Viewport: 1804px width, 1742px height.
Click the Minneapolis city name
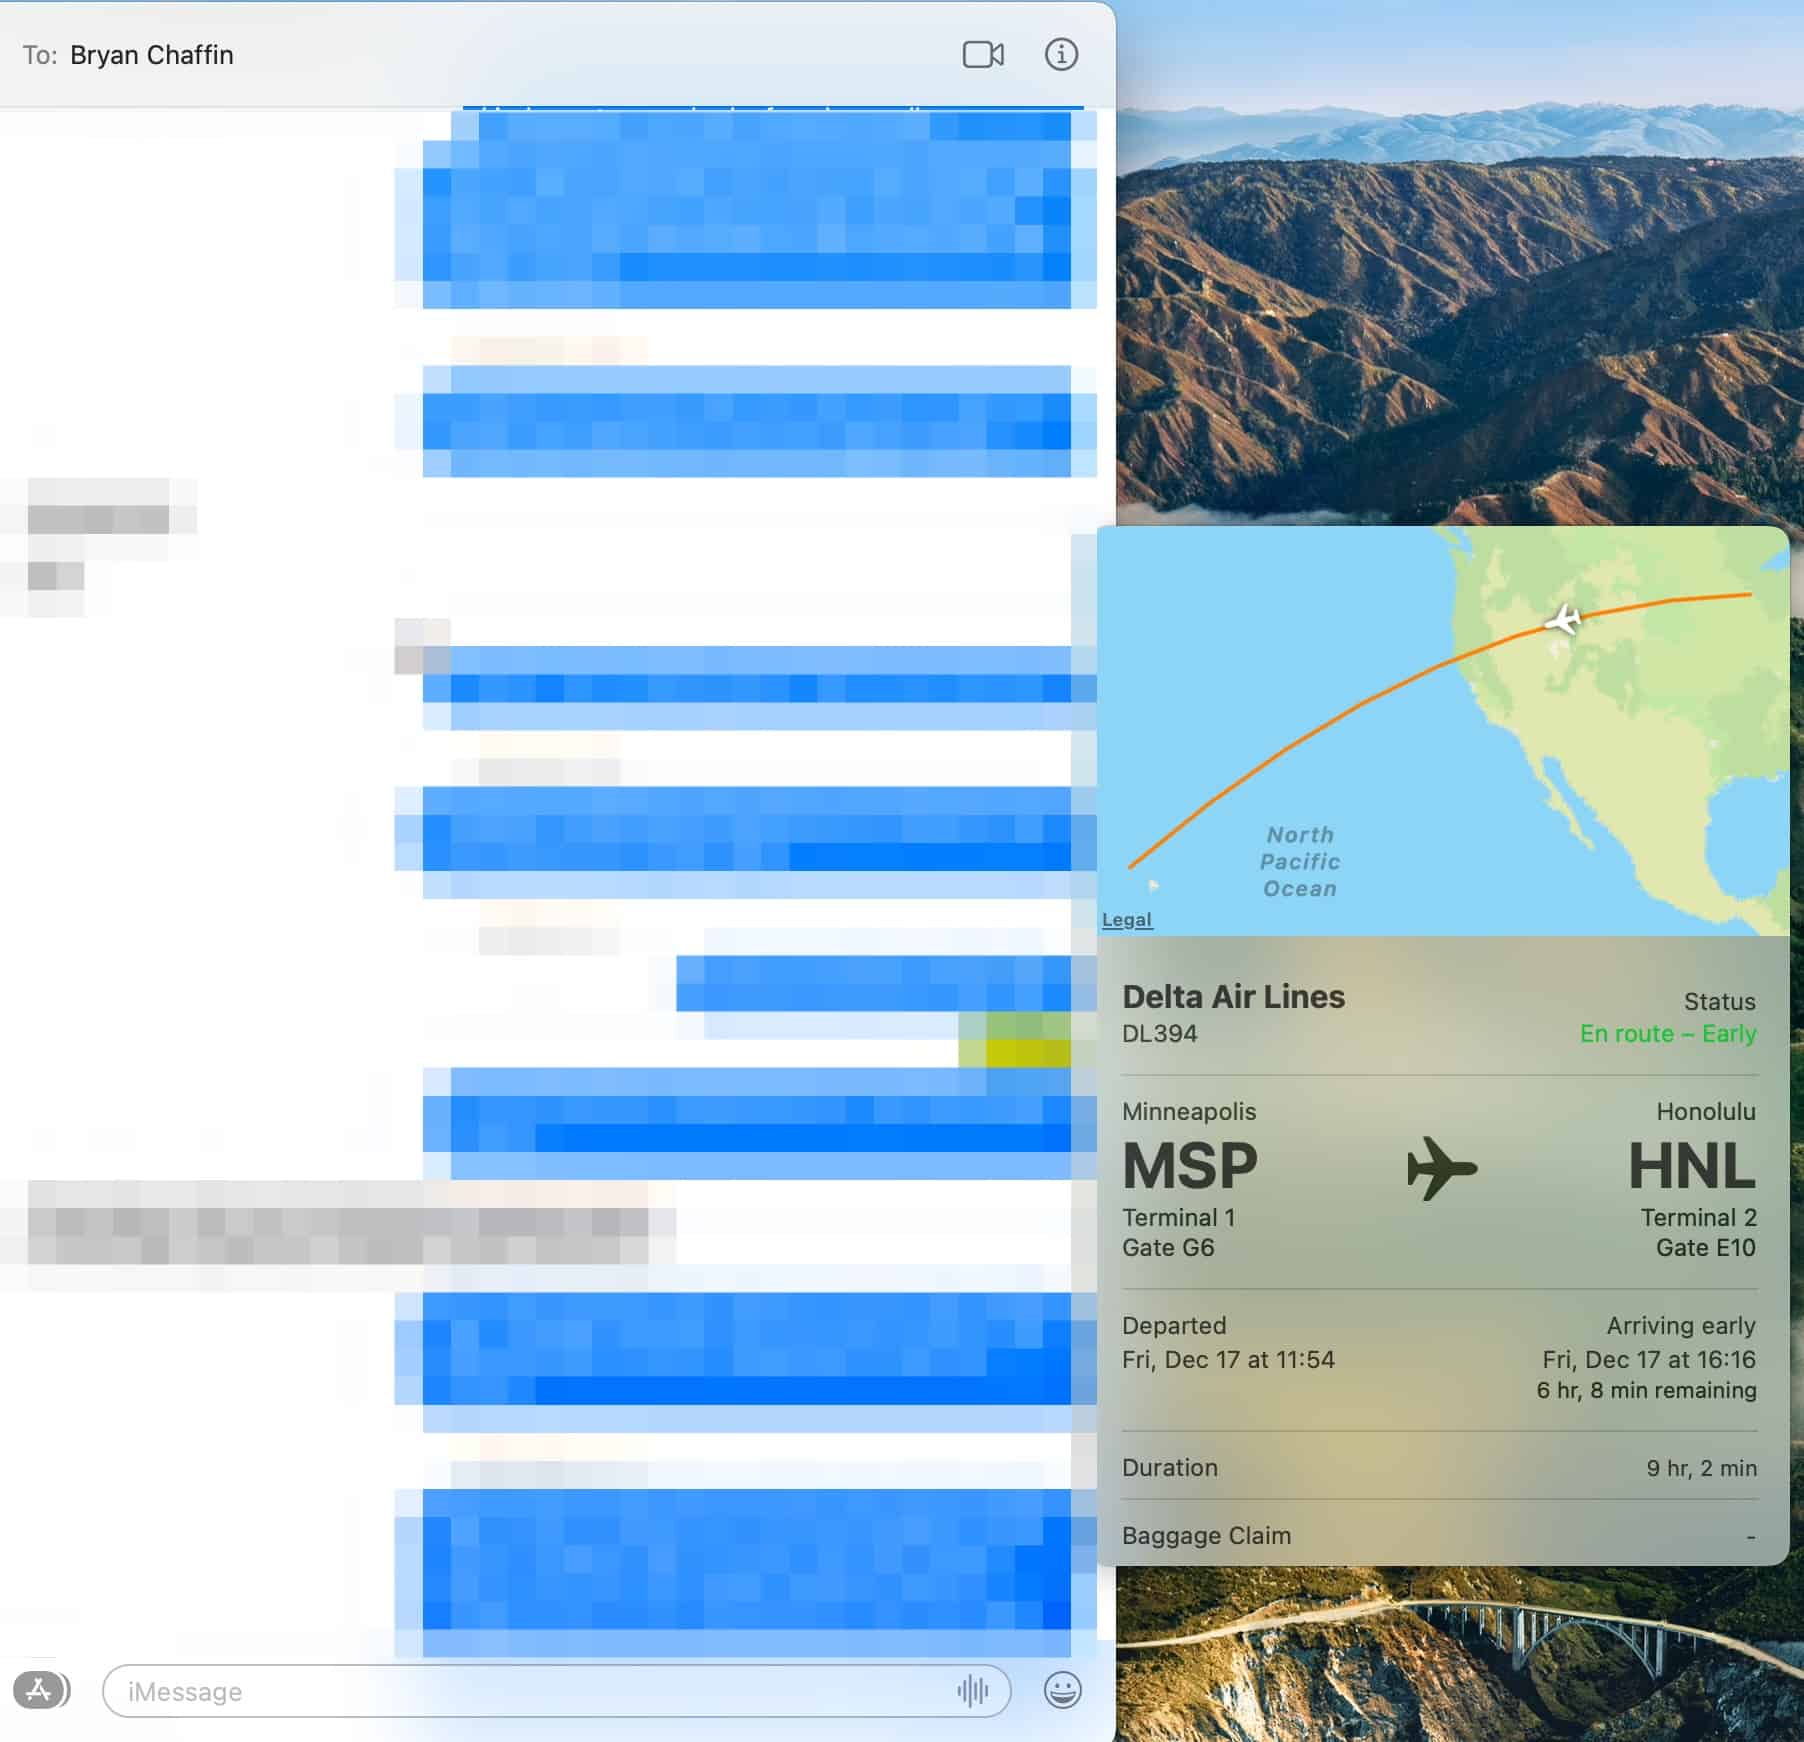click(x=1188, y=1111)
